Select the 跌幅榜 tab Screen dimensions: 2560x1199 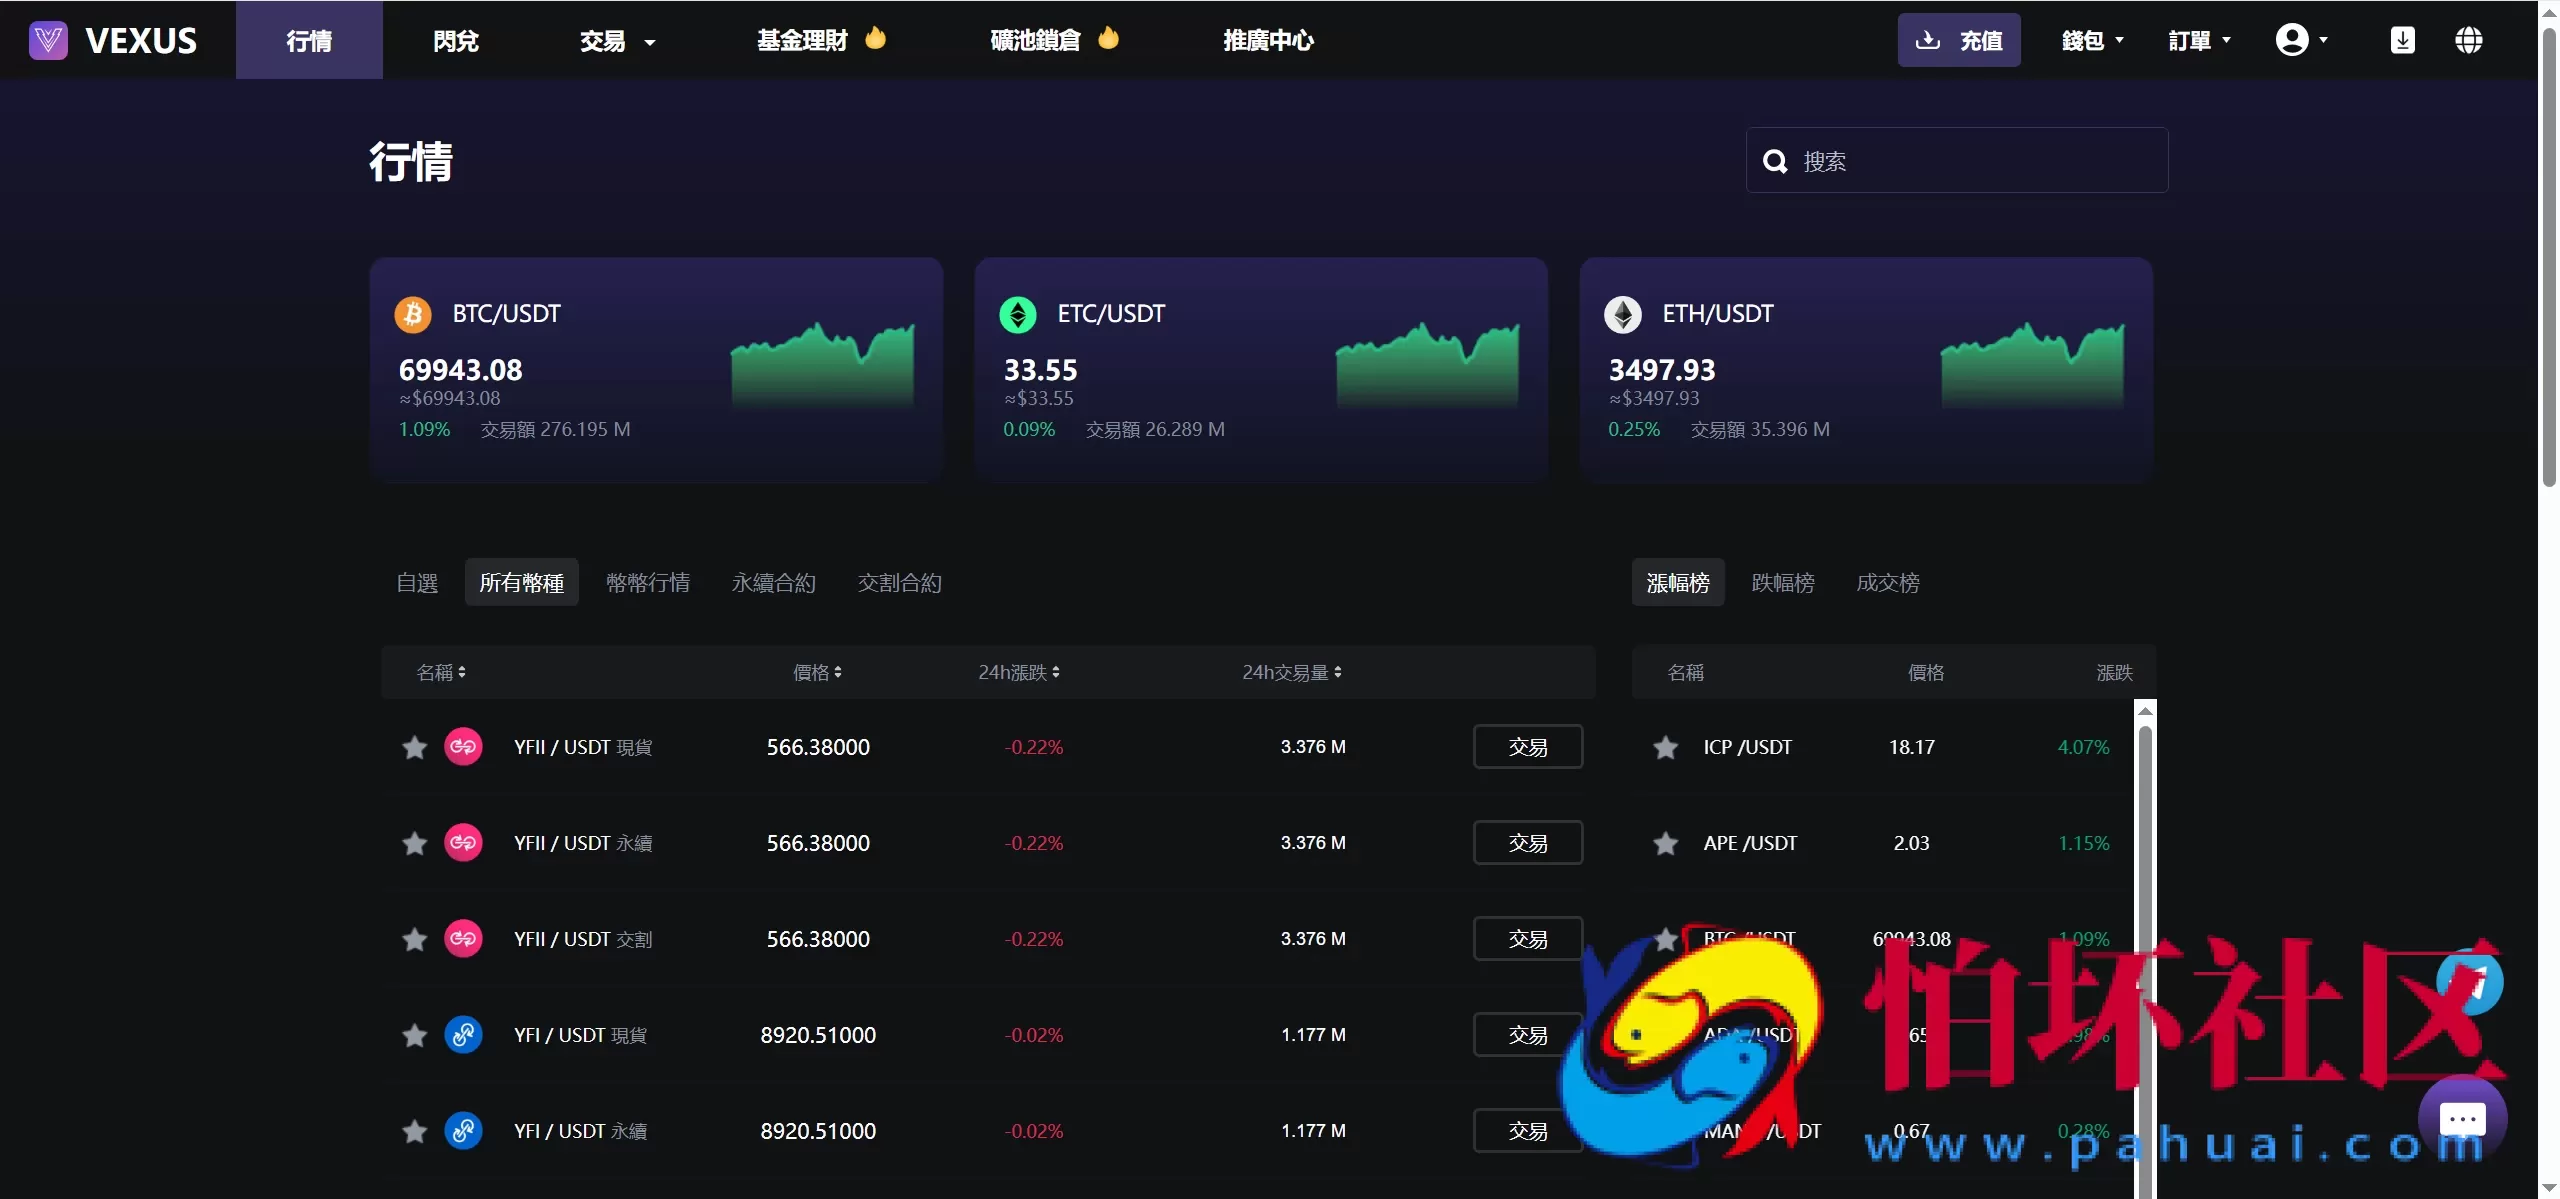(1783, 582)
